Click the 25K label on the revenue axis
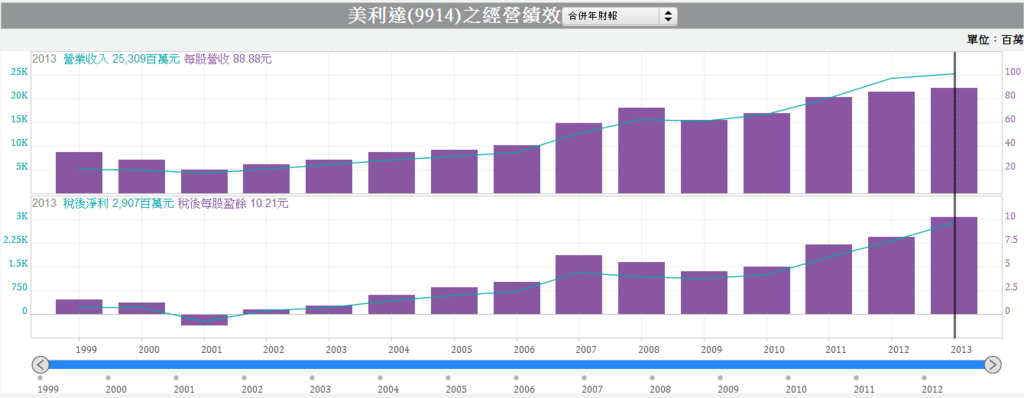 click(x=19, y=72)
